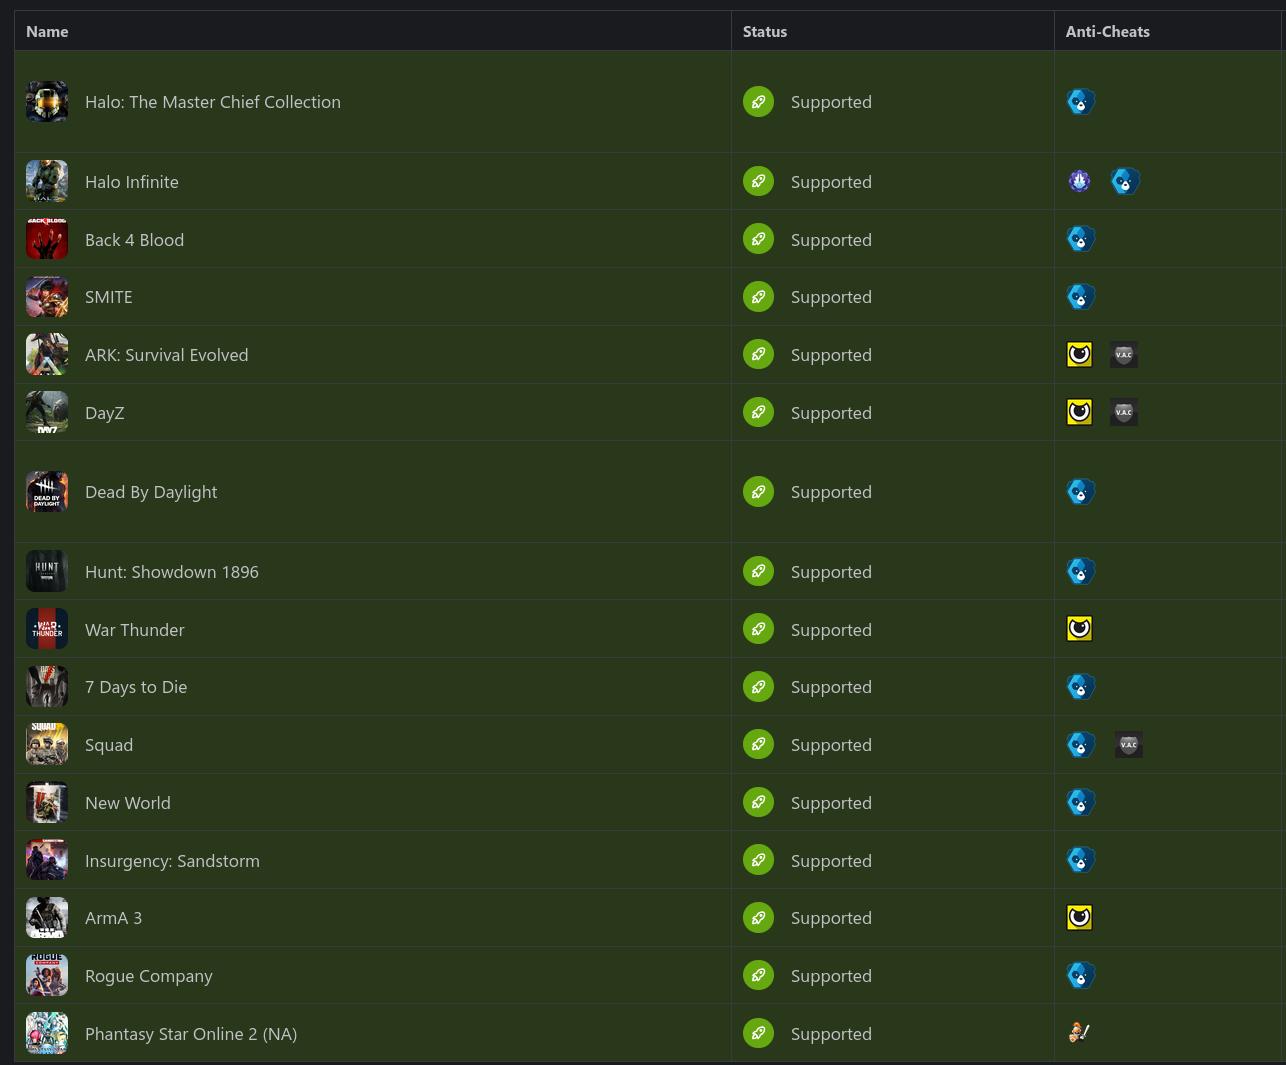Select ARK: Survival Evolved game thumbnail
The image size is (1286, 1065).
pos(47,355)
